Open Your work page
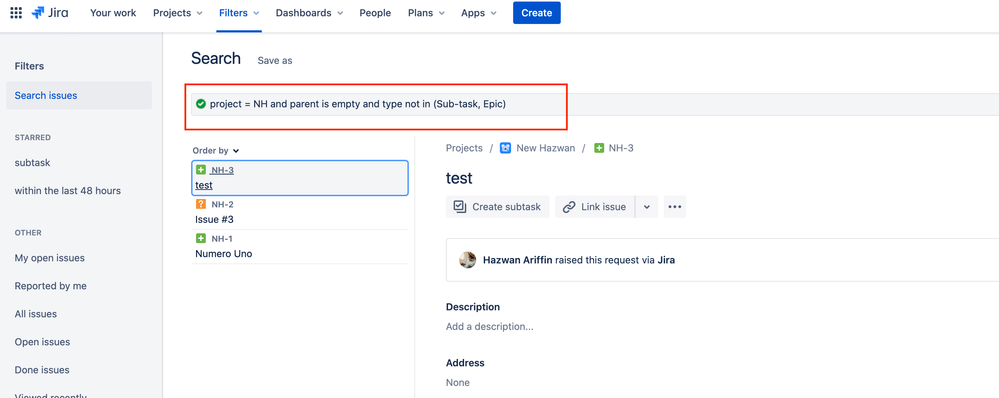The width and height of the screenshot is (999, 398). tap(113, 13)
